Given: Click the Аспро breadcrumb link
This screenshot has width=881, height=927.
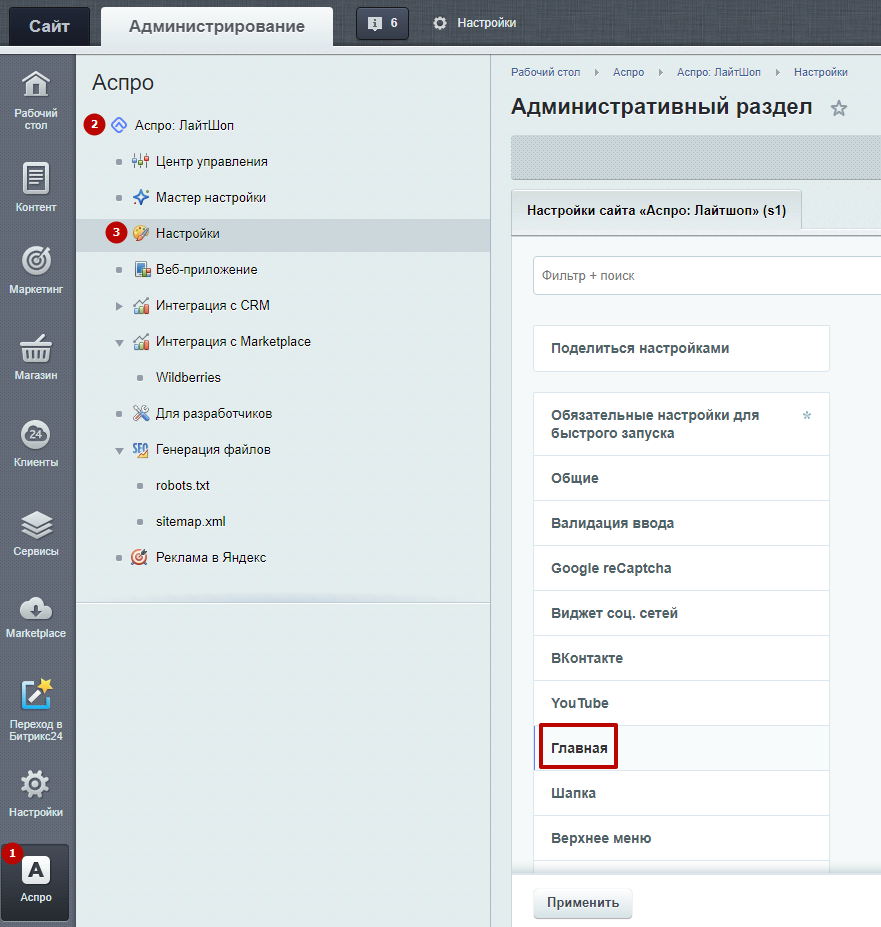Looking at the screenshot, I should pos(628,72).
